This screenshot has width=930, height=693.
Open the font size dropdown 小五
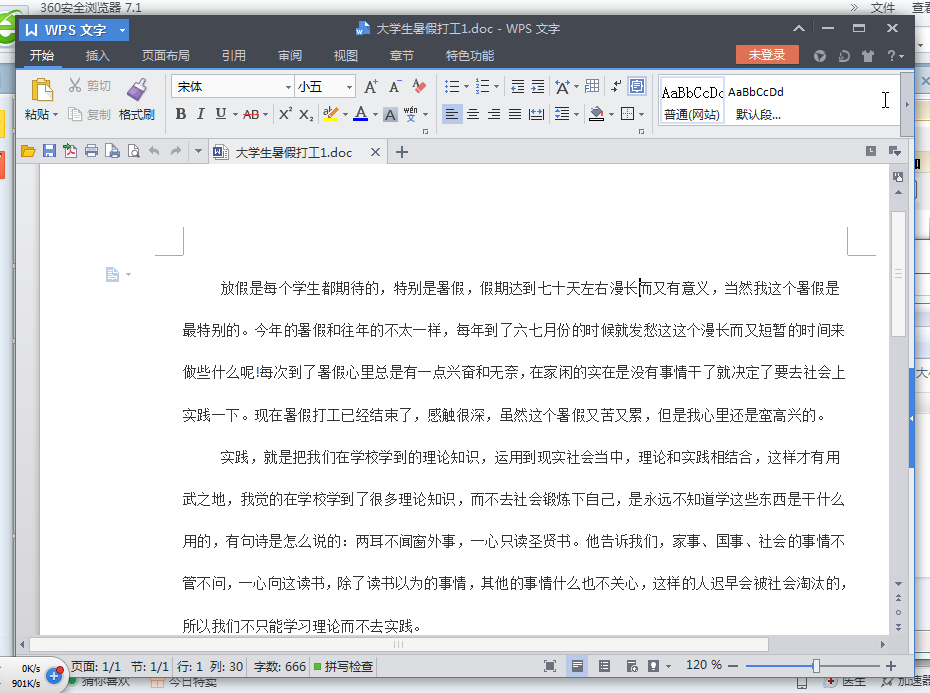(x=349, y=87)
